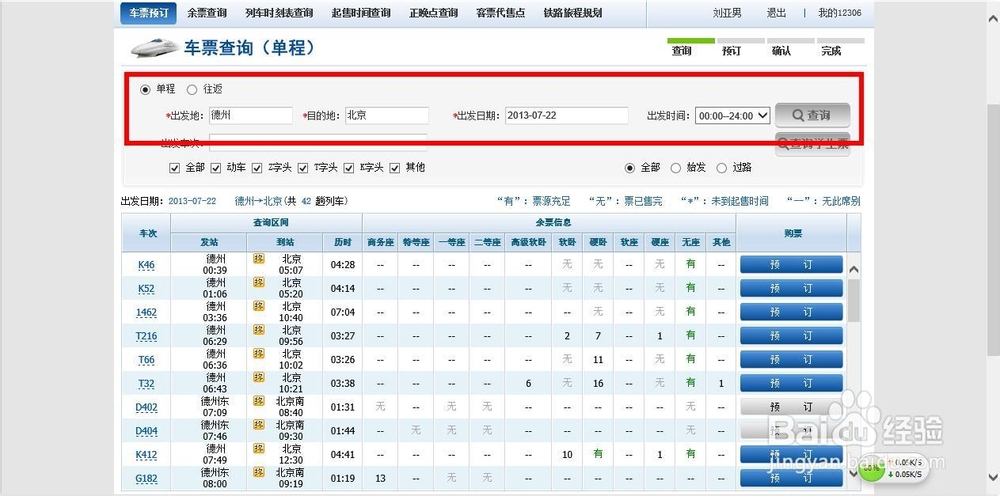Viewport: 1000px width, 496px height.
Task: Click the 退出 logout link
Action: point(776,13)
